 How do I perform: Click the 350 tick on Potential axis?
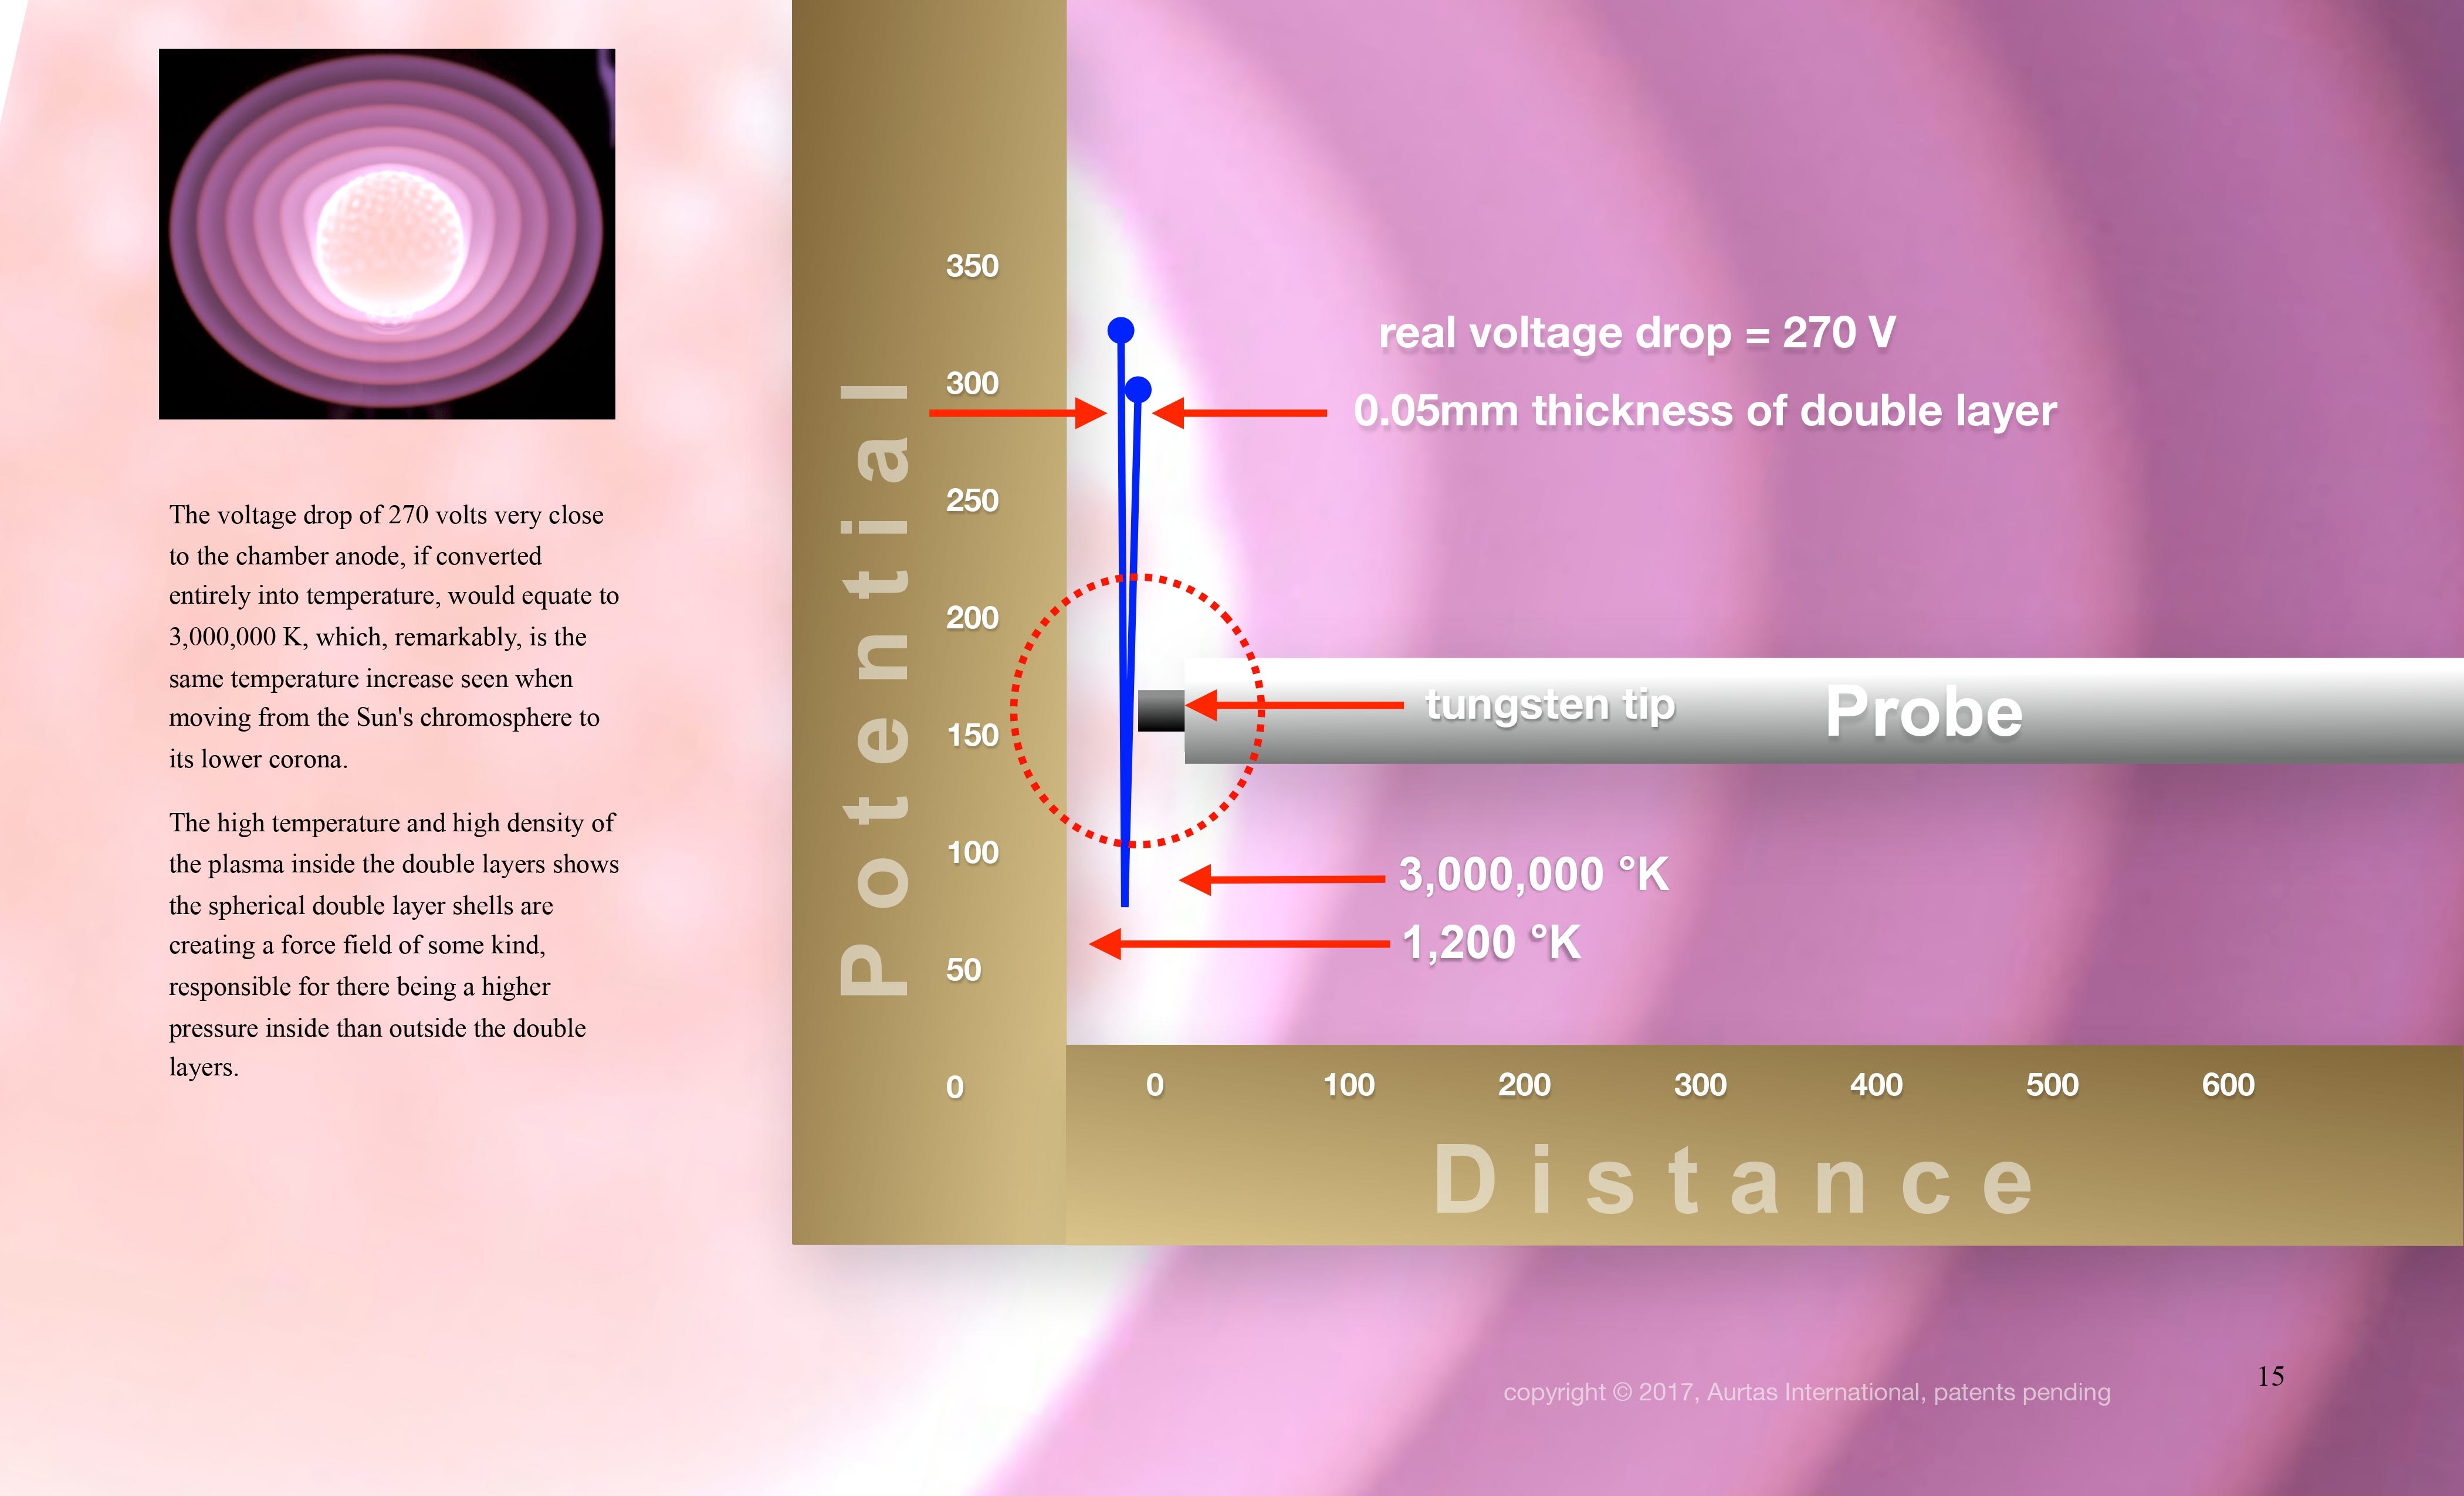point(972,266)
